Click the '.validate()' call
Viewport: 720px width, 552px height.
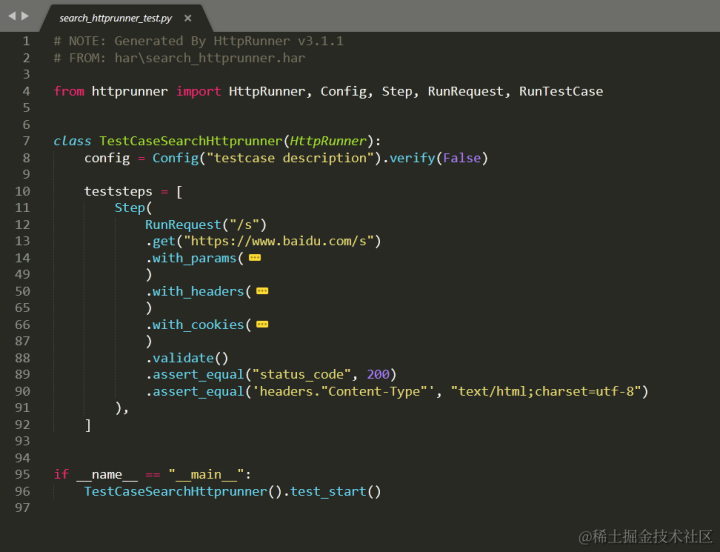point(187,358)
